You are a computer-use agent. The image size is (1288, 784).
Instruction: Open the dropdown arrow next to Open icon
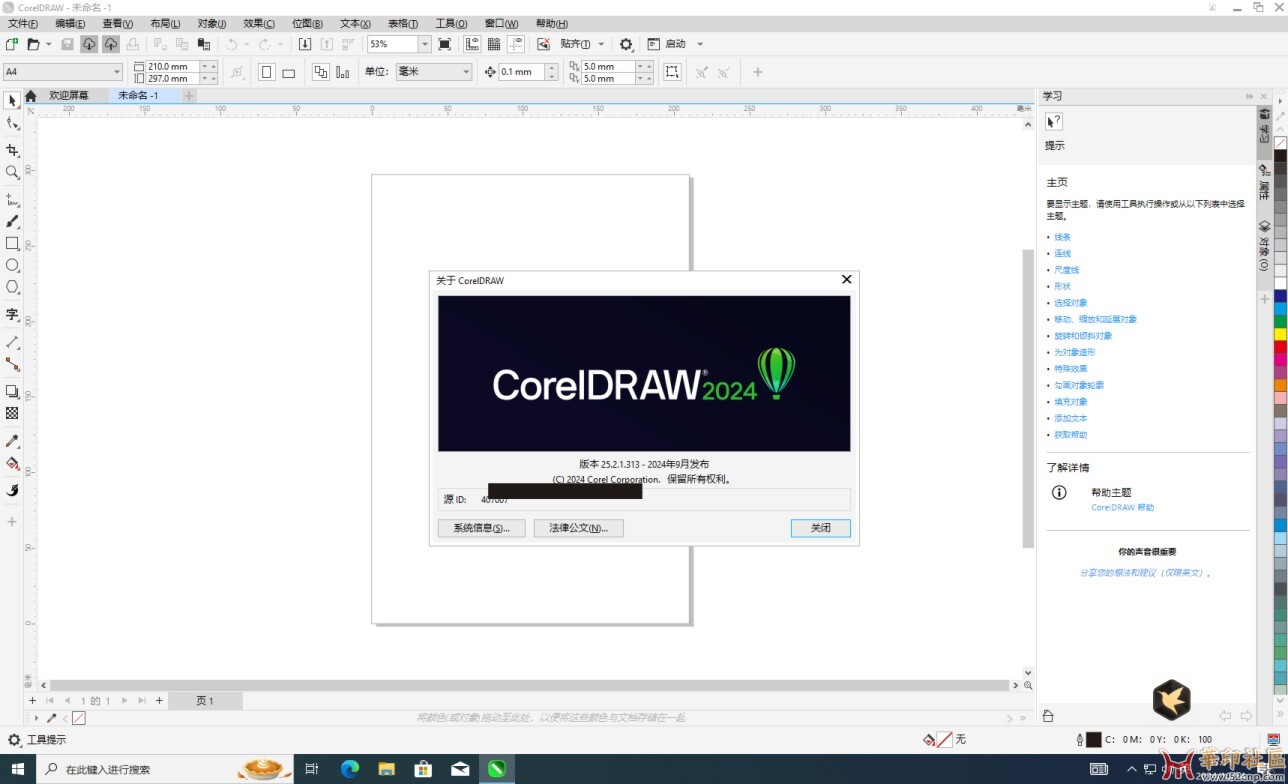click(48, 44)
